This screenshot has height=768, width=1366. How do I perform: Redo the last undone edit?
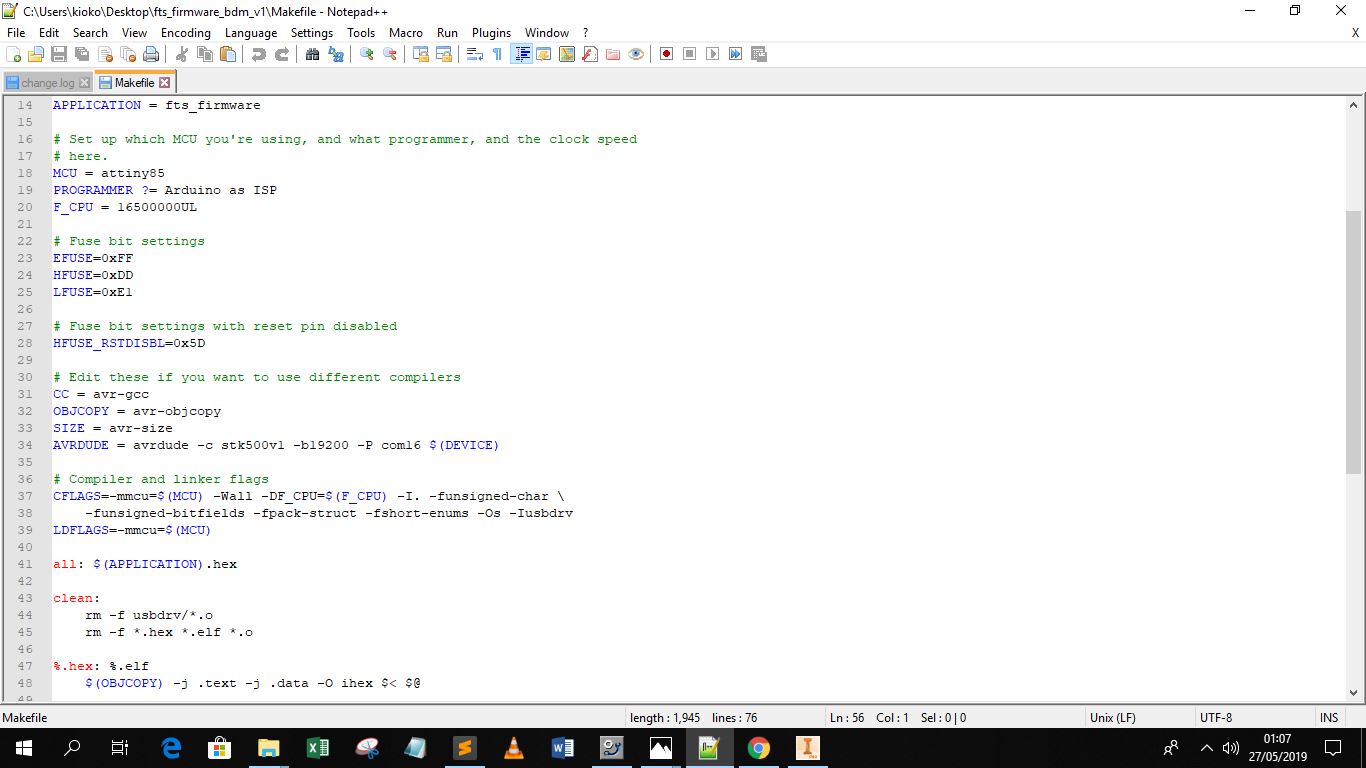(282, 54)
